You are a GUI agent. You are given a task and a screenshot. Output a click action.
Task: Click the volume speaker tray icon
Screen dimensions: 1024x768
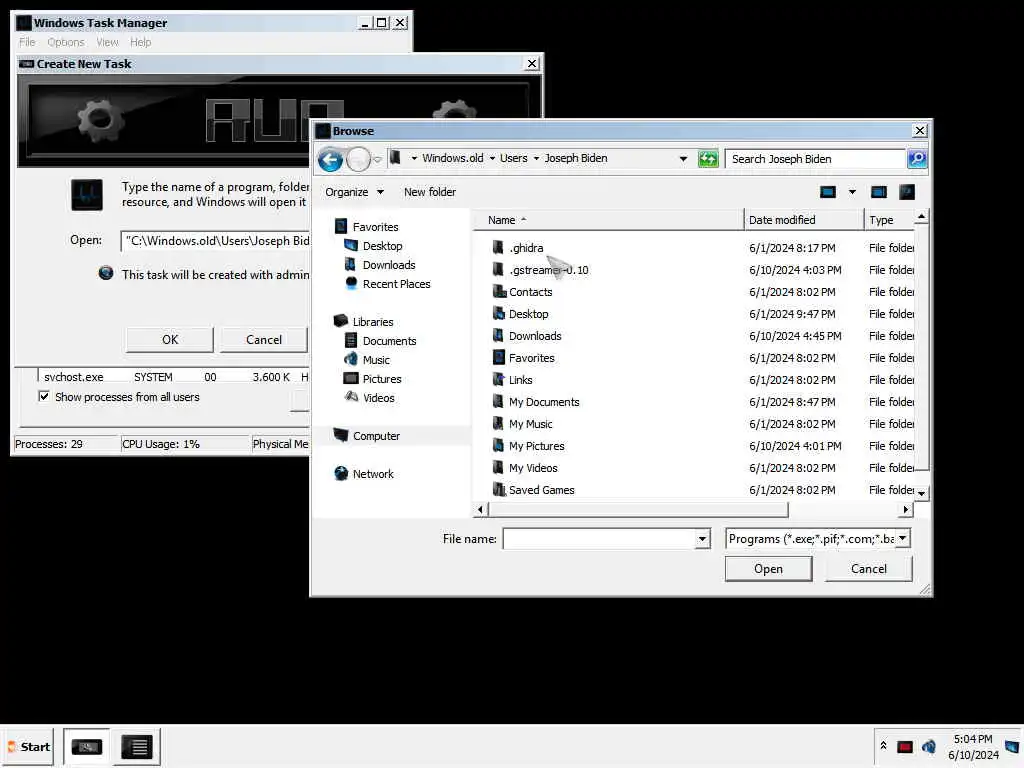click(x=929, y=746)
